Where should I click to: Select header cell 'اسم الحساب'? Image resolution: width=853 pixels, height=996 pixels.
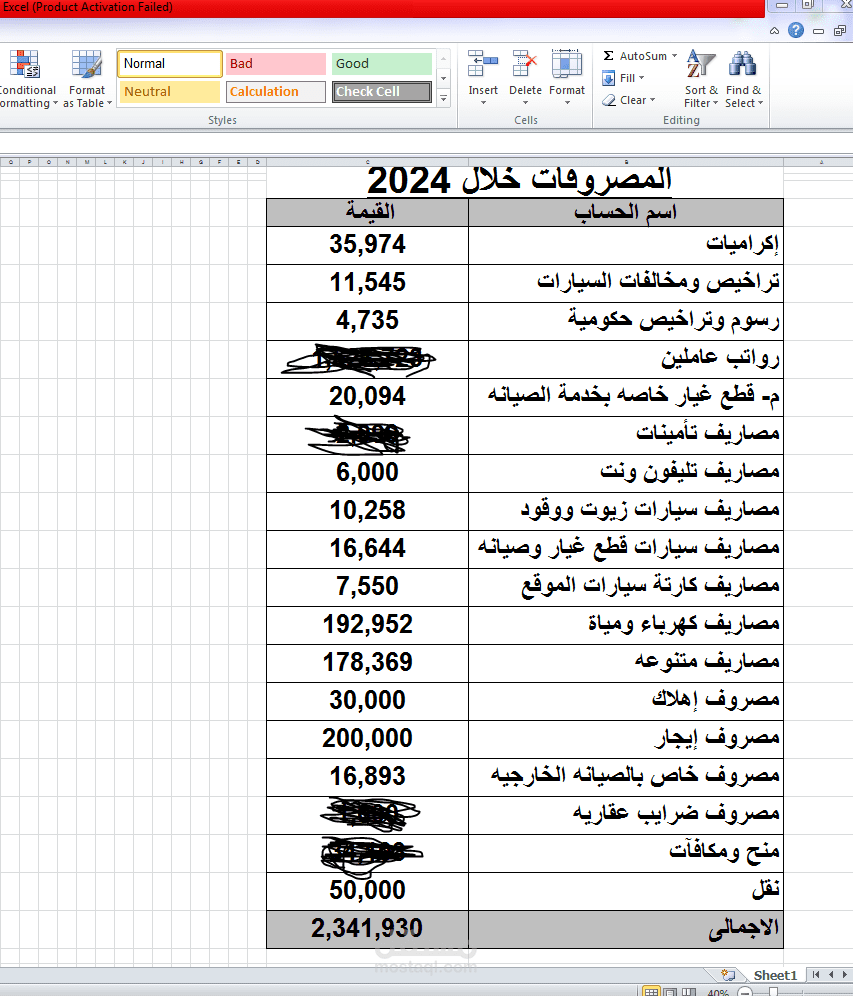coord(626,212)
